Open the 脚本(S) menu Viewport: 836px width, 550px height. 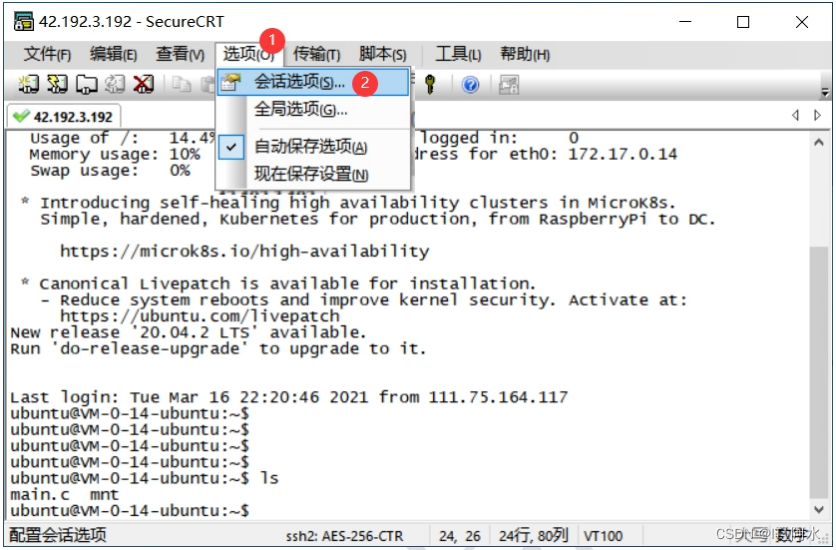click(x=382, y=54)
